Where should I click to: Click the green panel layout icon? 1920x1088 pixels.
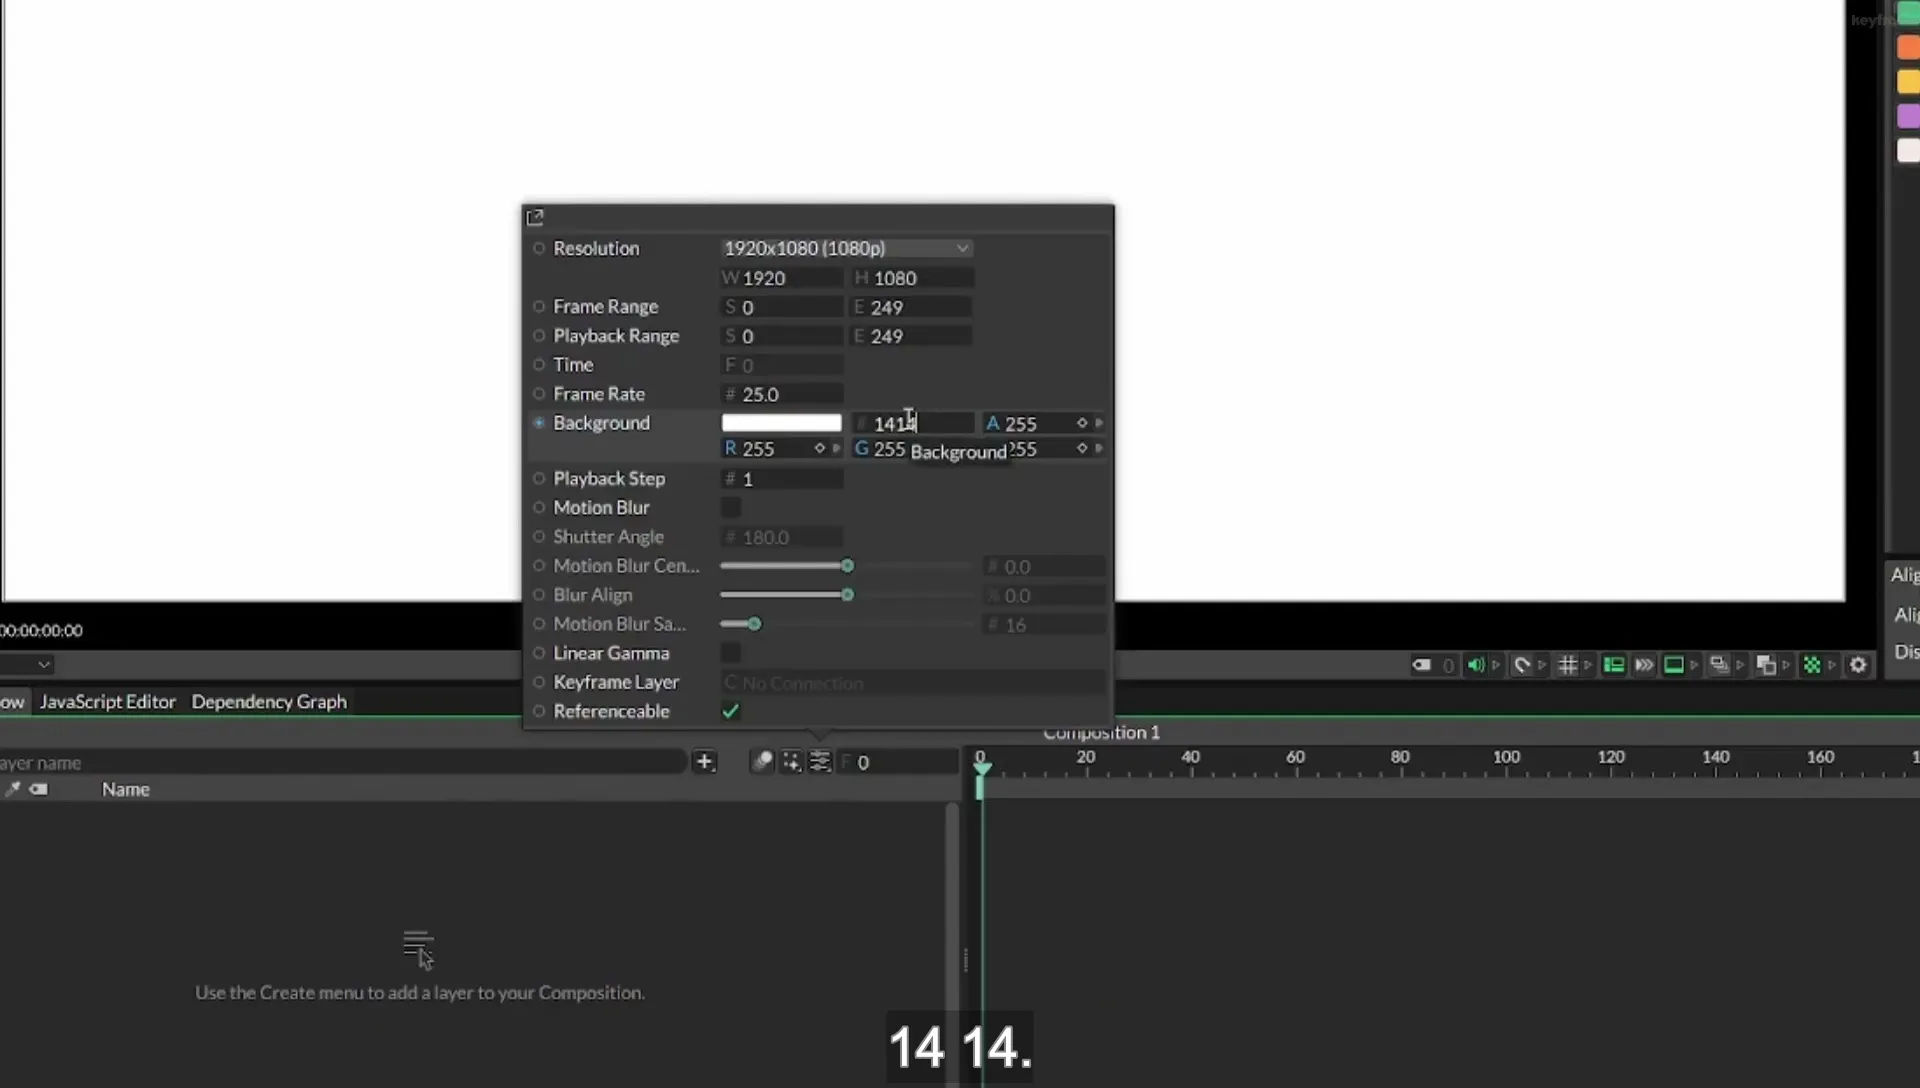pos(1613,665)
